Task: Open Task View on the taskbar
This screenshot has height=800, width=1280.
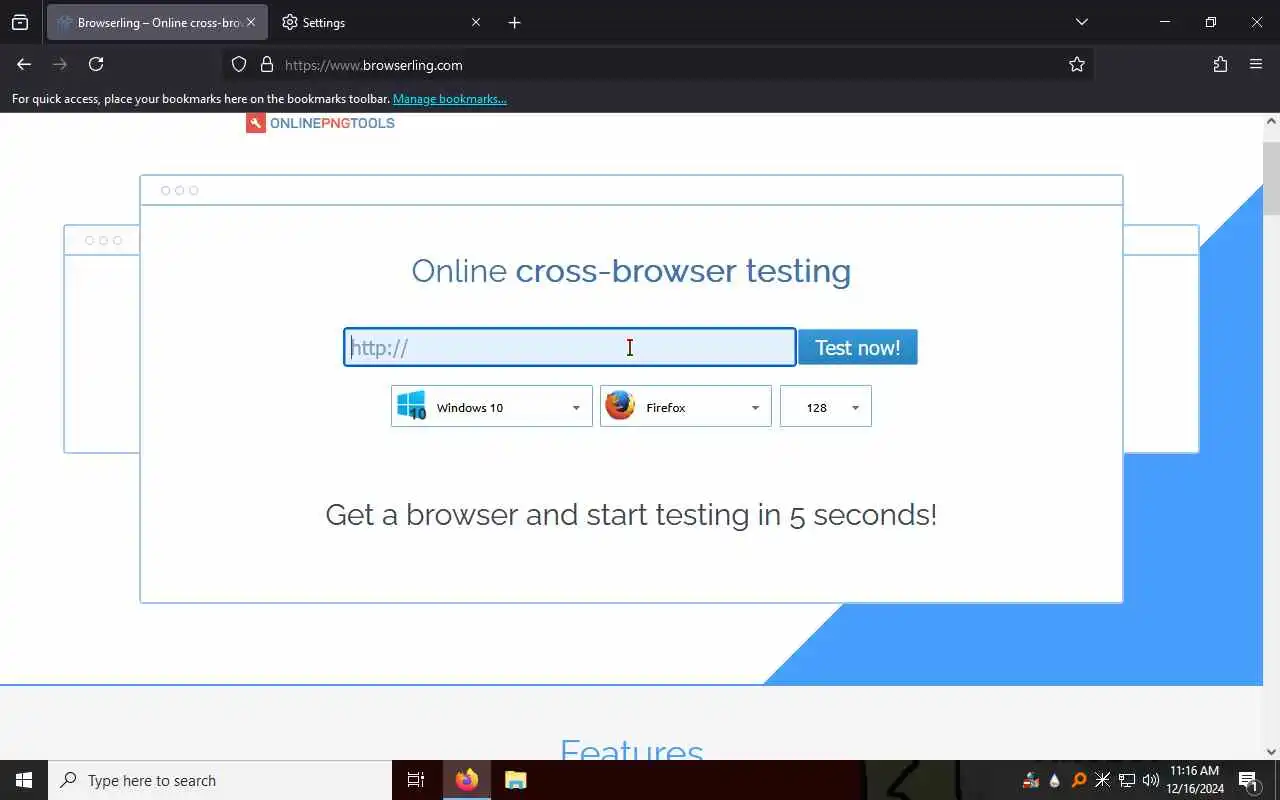Action: click(x=416, y=780)
